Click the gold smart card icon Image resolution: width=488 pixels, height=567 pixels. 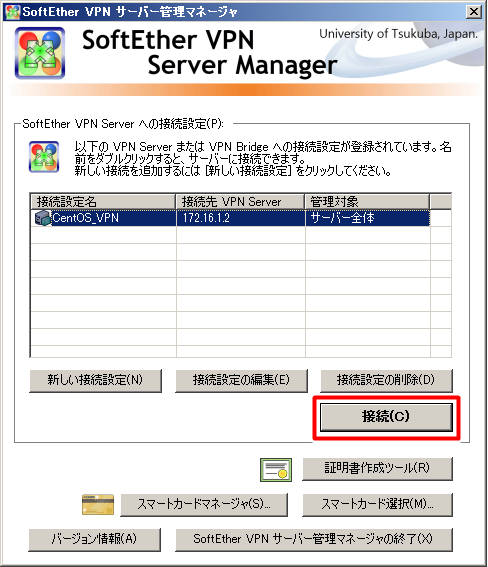click(98, 504)
